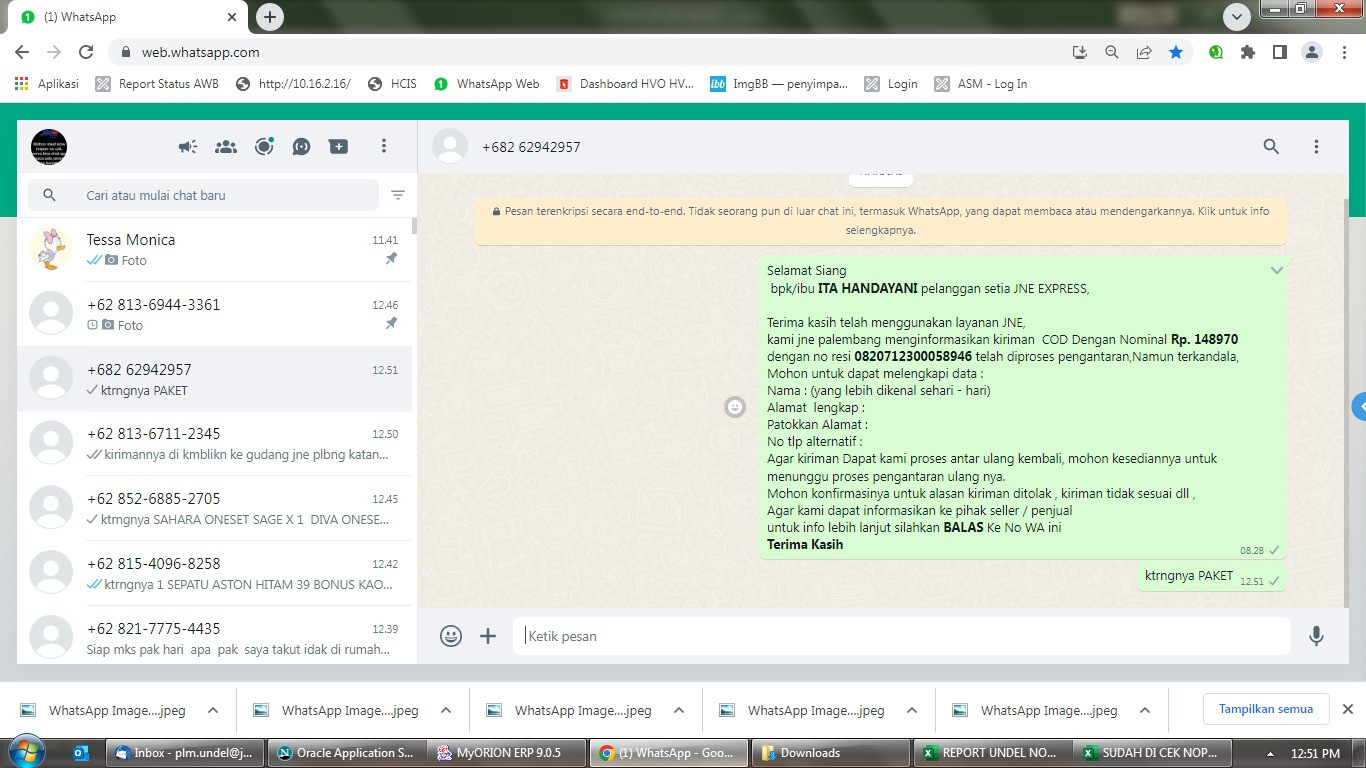Filter the chat list
1366x768 pixels.
(x=398, y=195)
